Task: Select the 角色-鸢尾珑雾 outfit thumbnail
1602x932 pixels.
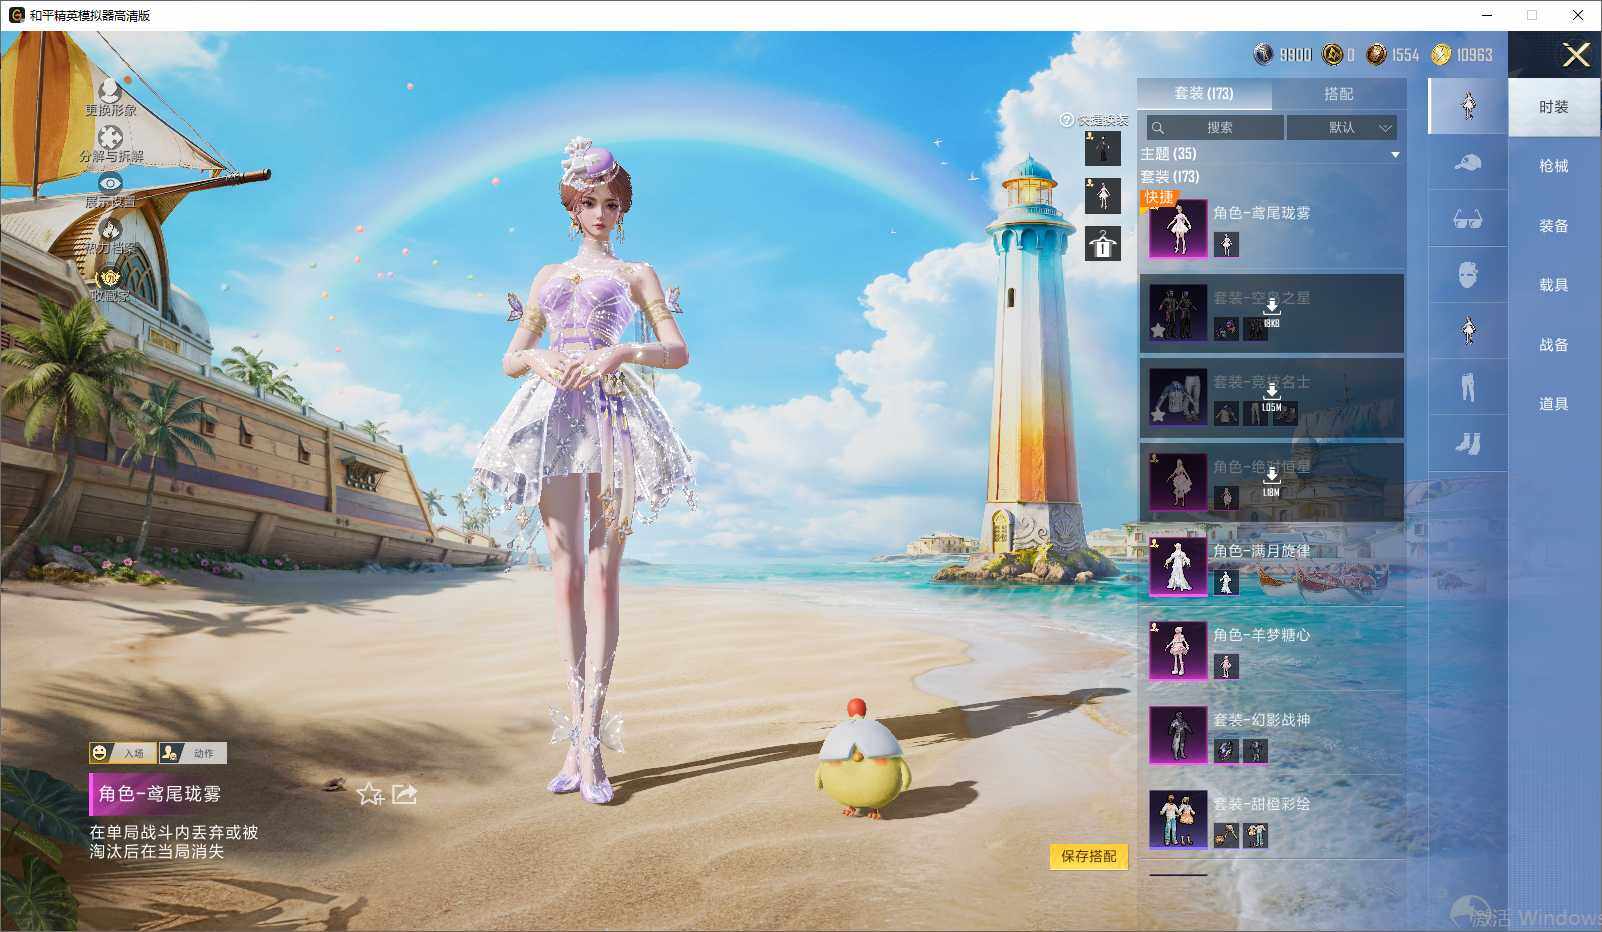Action: (x=1178, y=228)
